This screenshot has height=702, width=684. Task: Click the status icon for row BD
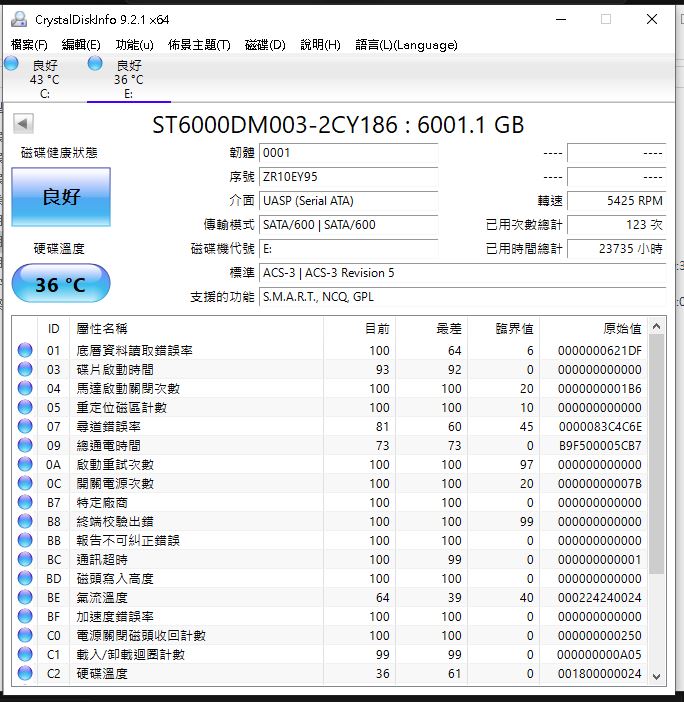(x=25, y=578)
